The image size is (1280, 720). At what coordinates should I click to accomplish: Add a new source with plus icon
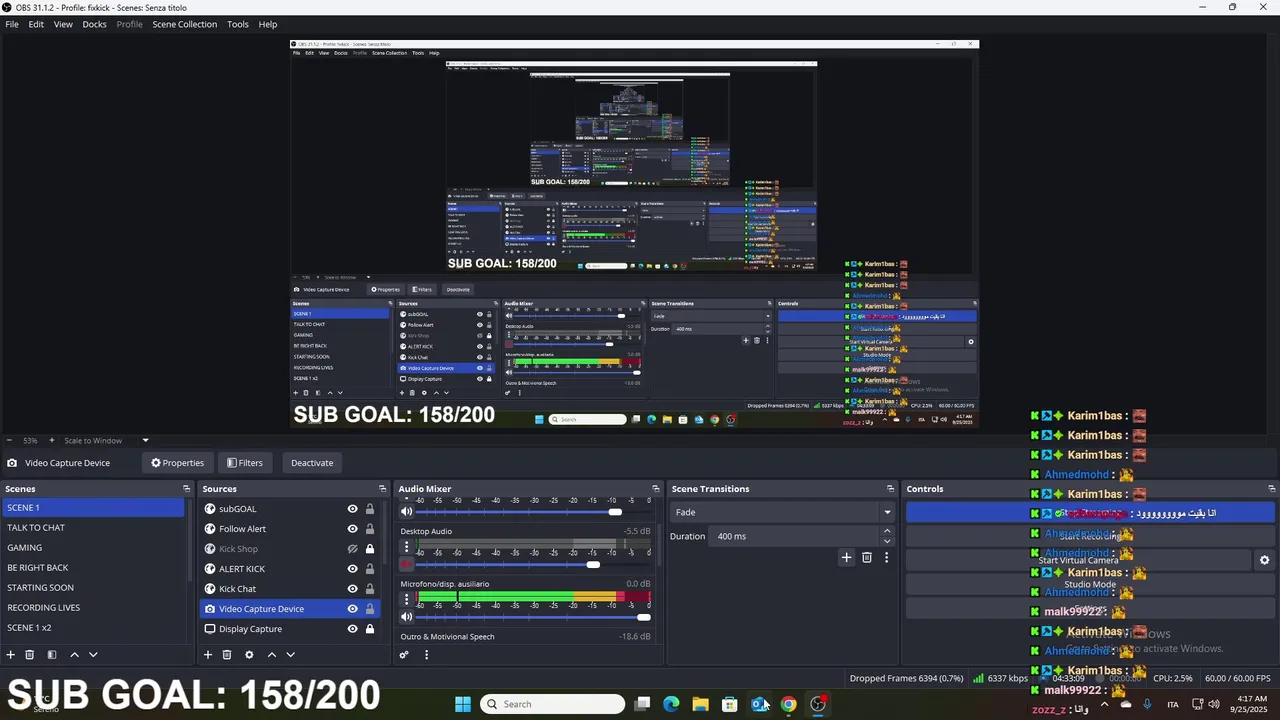(x=208, y=655)
